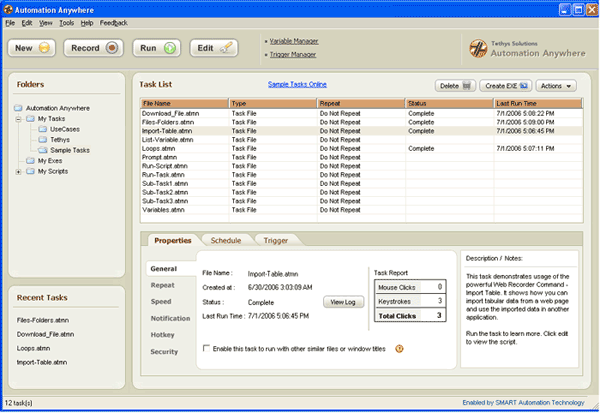Viewport: 600px width, 413px height.
Task: Click the trash icon on Delete button
Action: (x=468, y=86)
